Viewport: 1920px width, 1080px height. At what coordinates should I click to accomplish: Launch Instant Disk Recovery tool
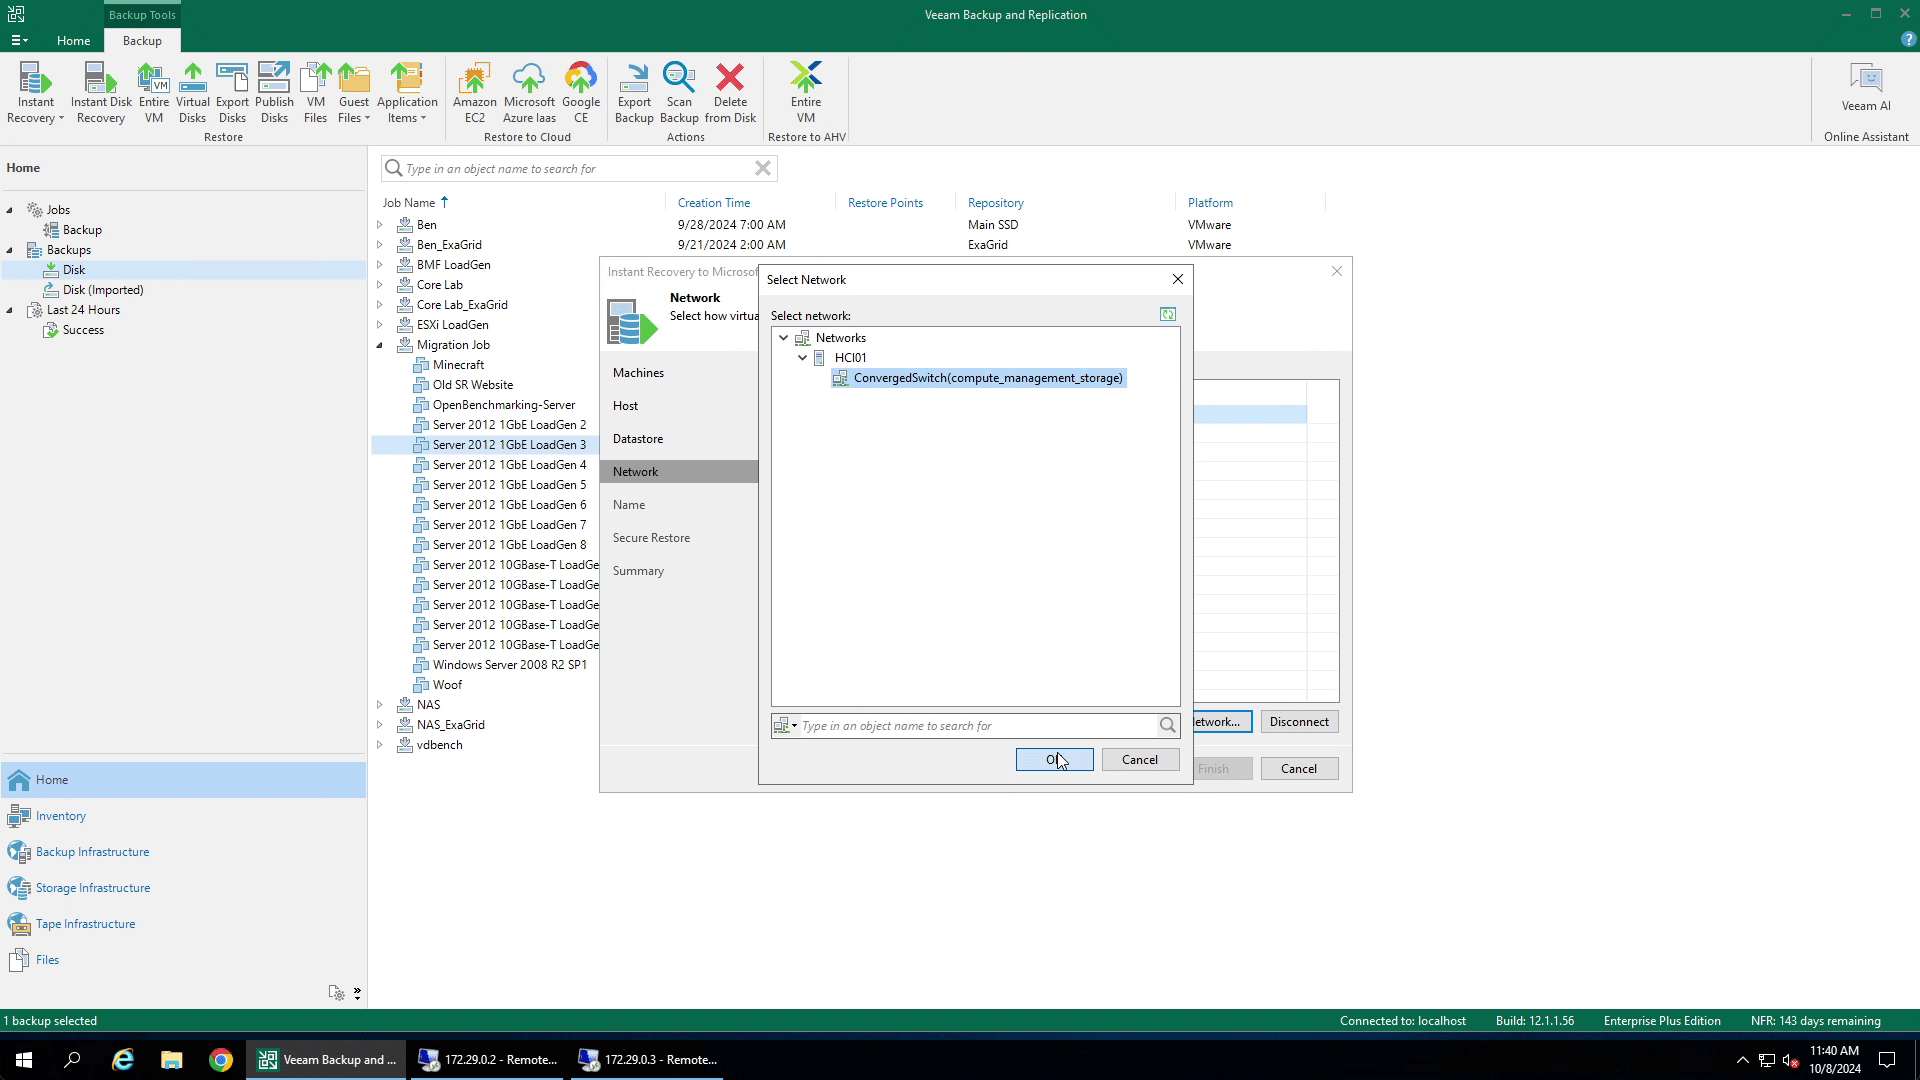pyautogui.click(x=101, y=92)
